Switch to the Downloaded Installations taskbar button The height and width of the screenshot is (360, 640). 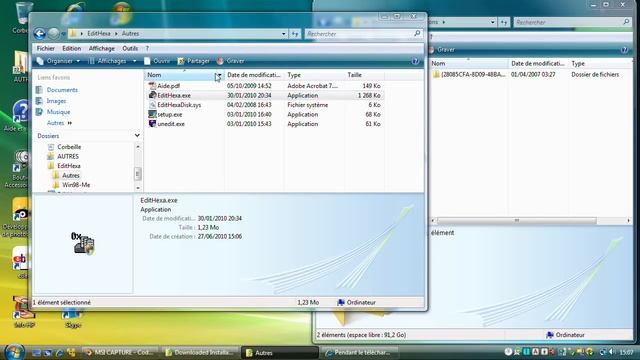tap(200, 353)
